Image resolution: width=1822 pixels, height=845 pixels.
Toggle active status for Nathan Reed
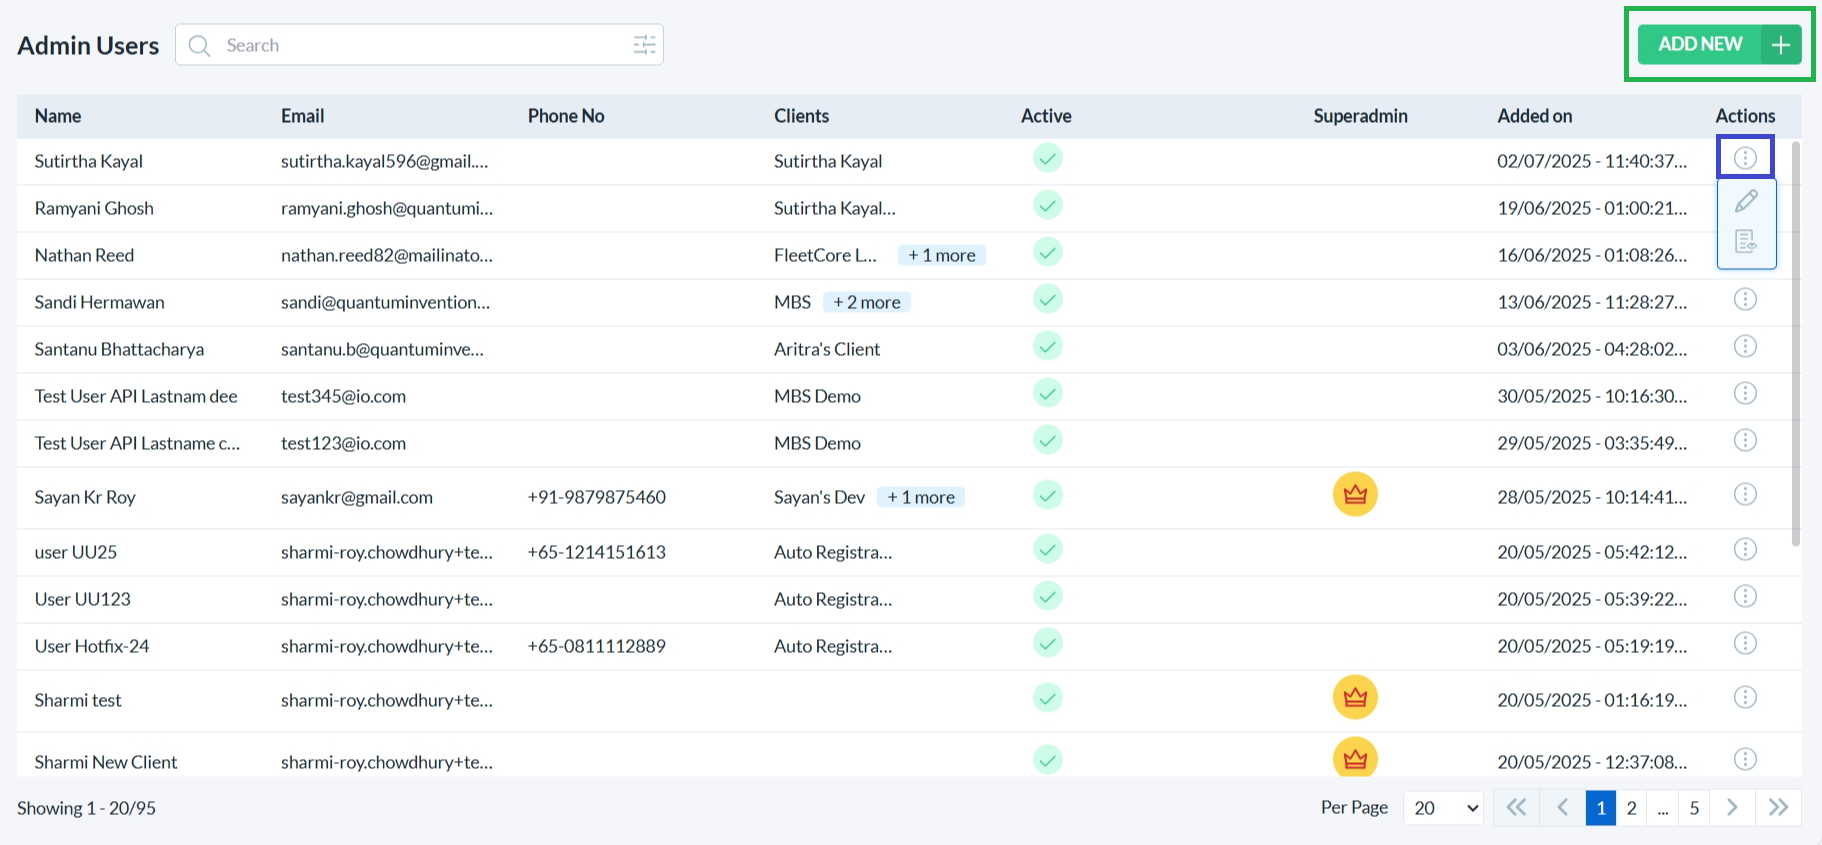coord(1047,253)
